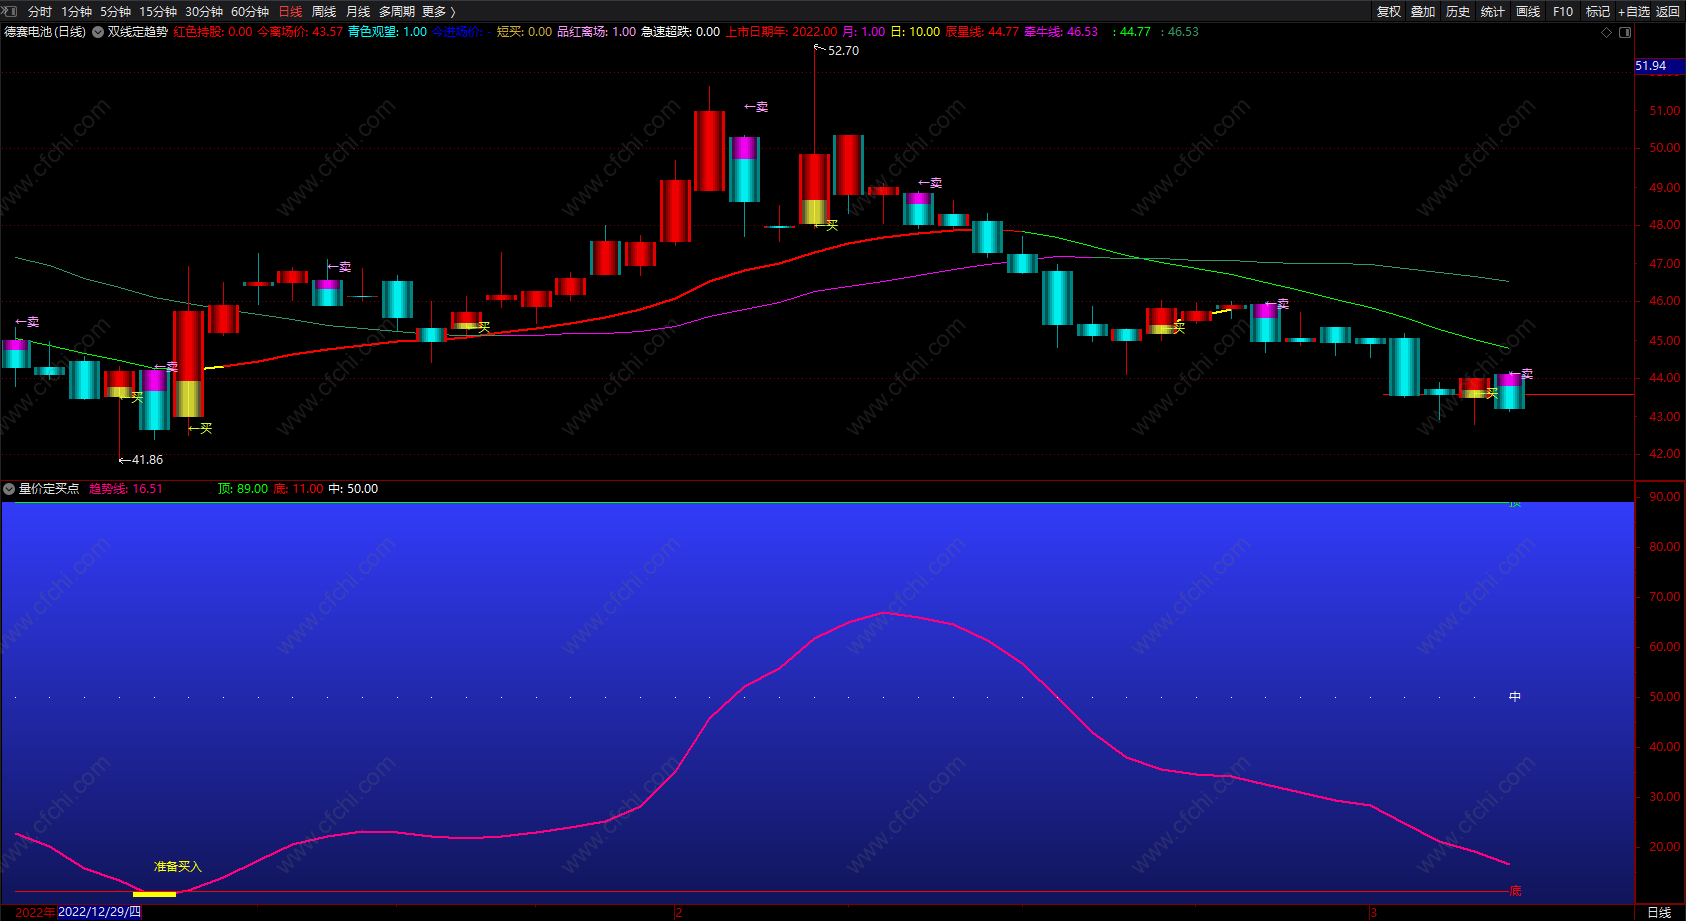
Task: Switch to 周线 weekly chart
Action: click(324, 11)
